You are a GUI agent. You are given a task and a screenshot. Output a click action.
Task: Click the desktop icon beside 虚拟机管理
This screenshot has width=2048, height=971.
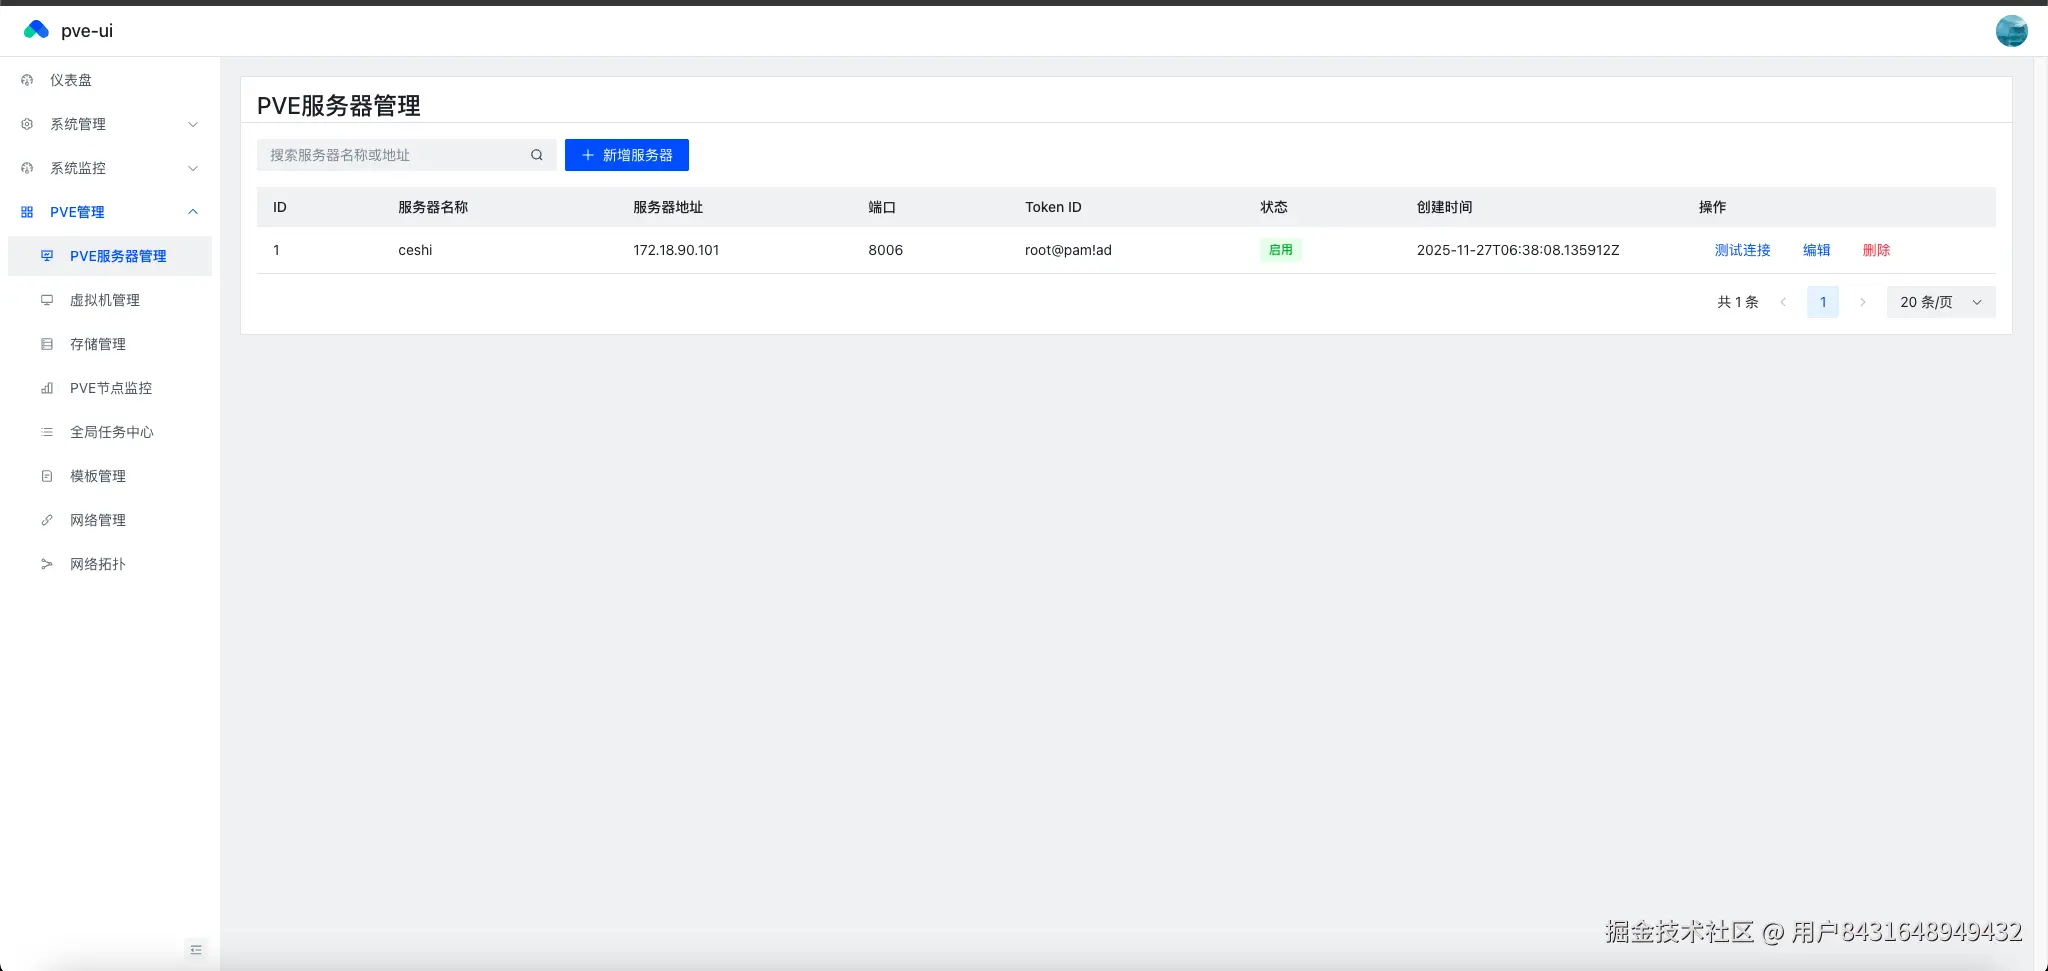47,300
